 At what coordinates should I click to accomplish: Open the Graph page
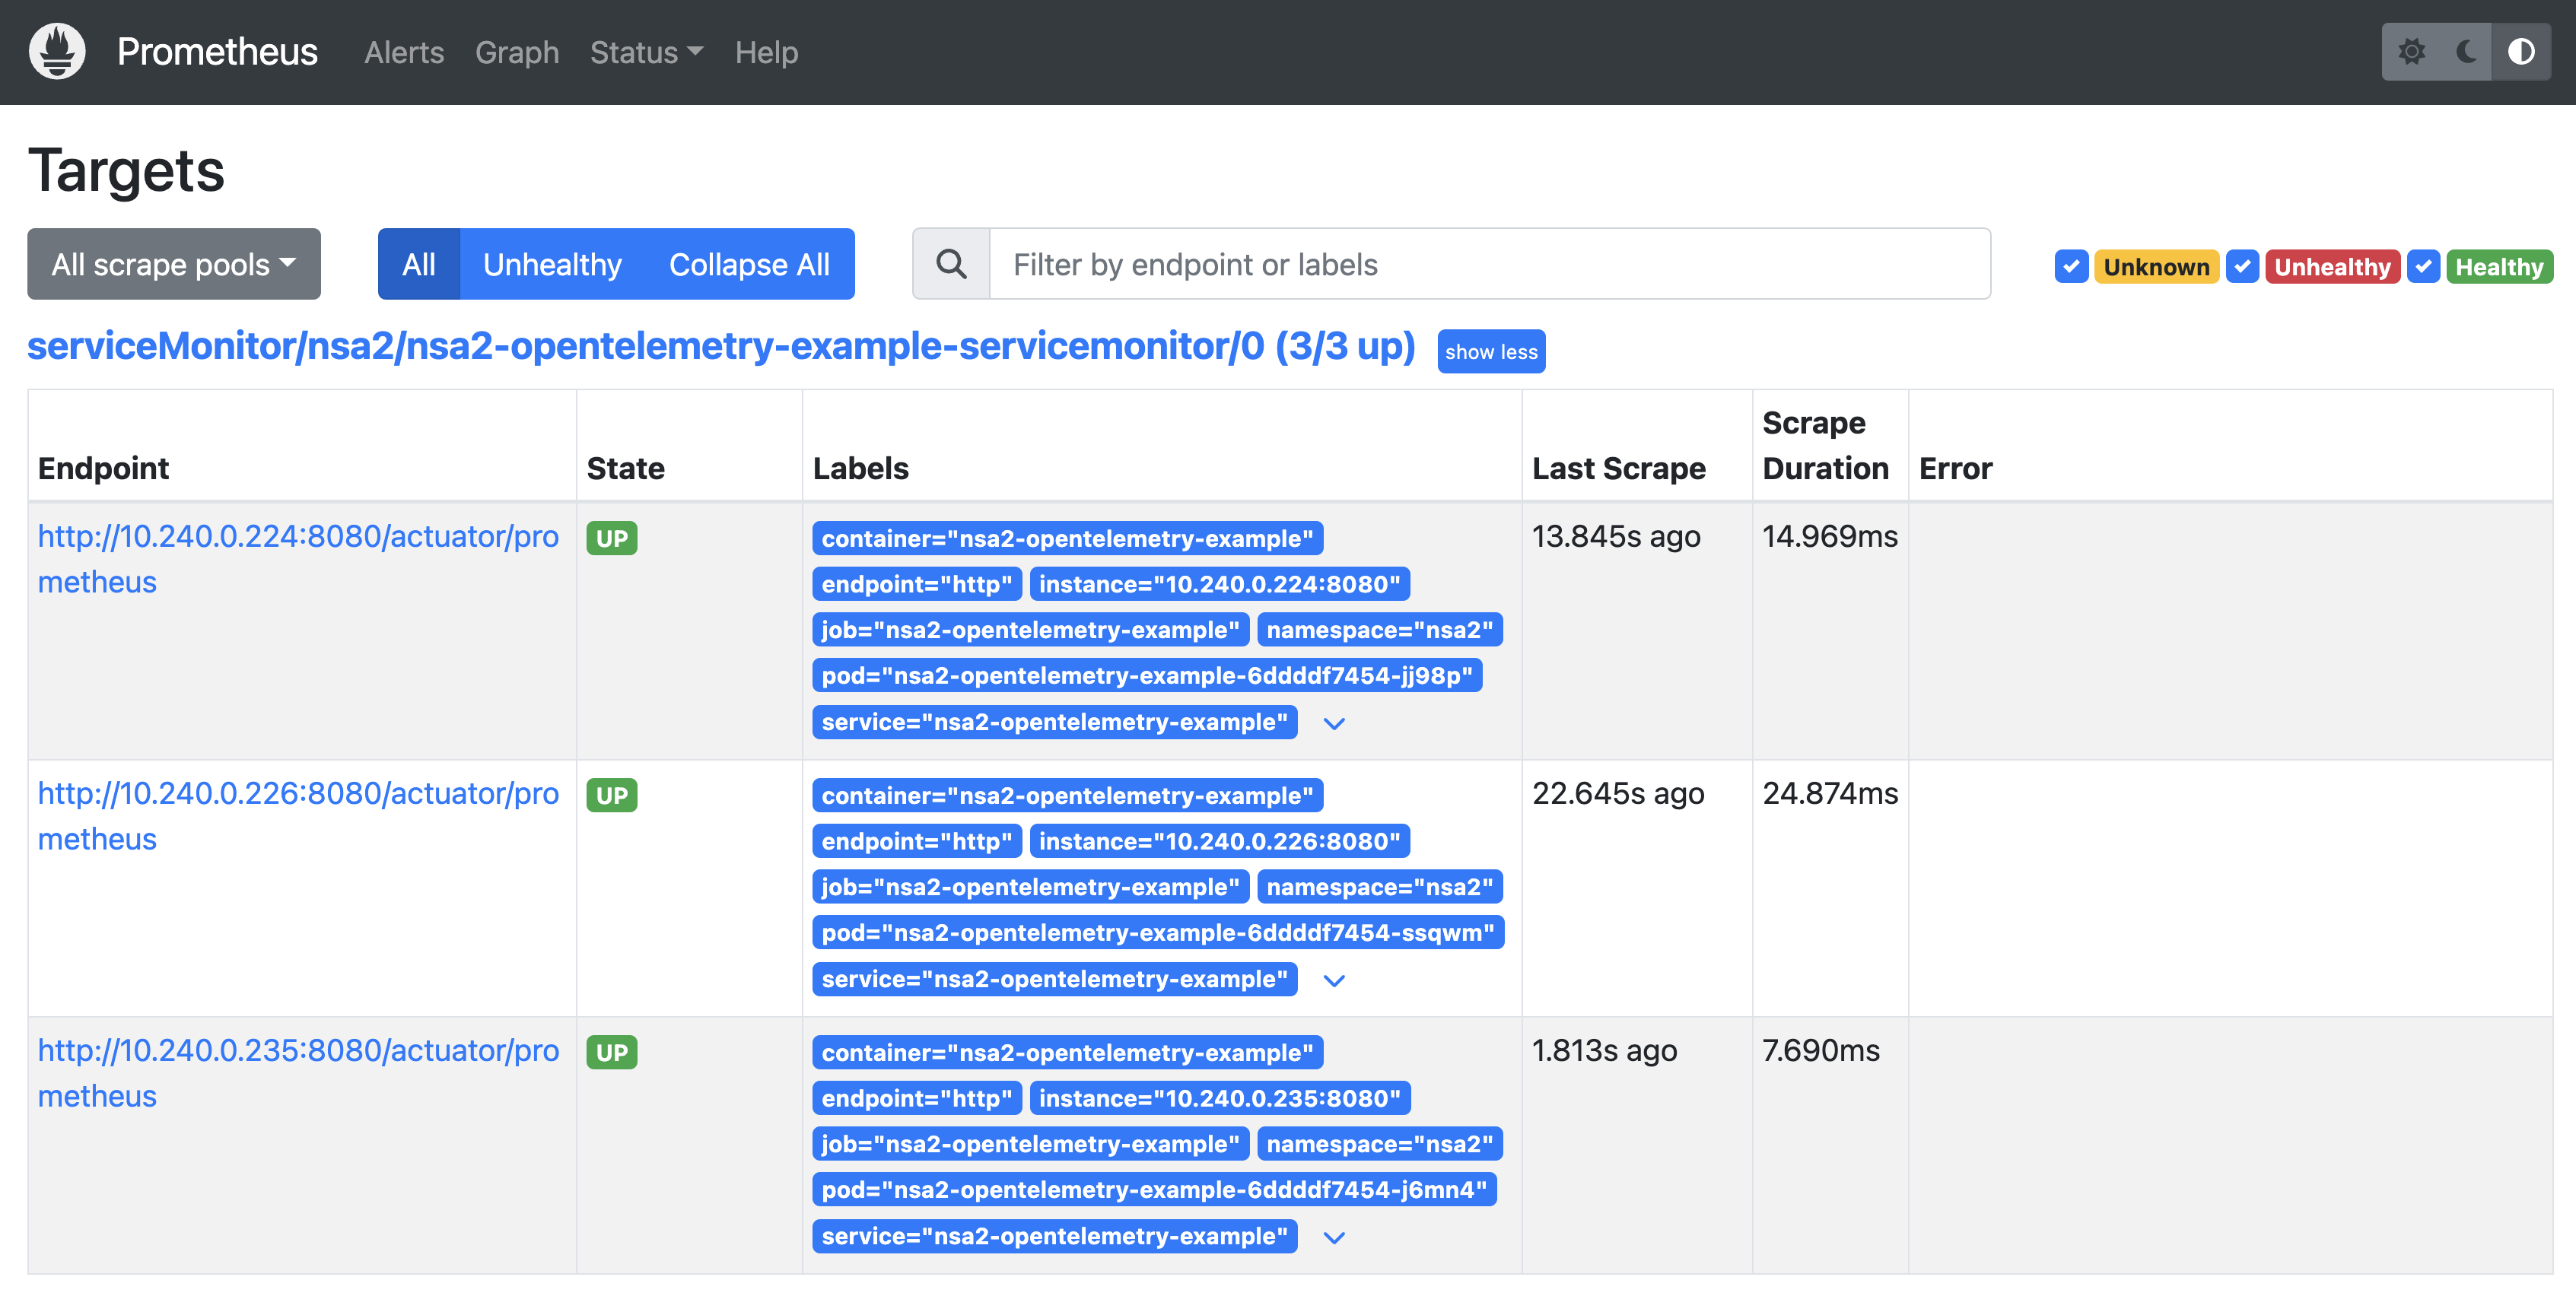point(517,52)
